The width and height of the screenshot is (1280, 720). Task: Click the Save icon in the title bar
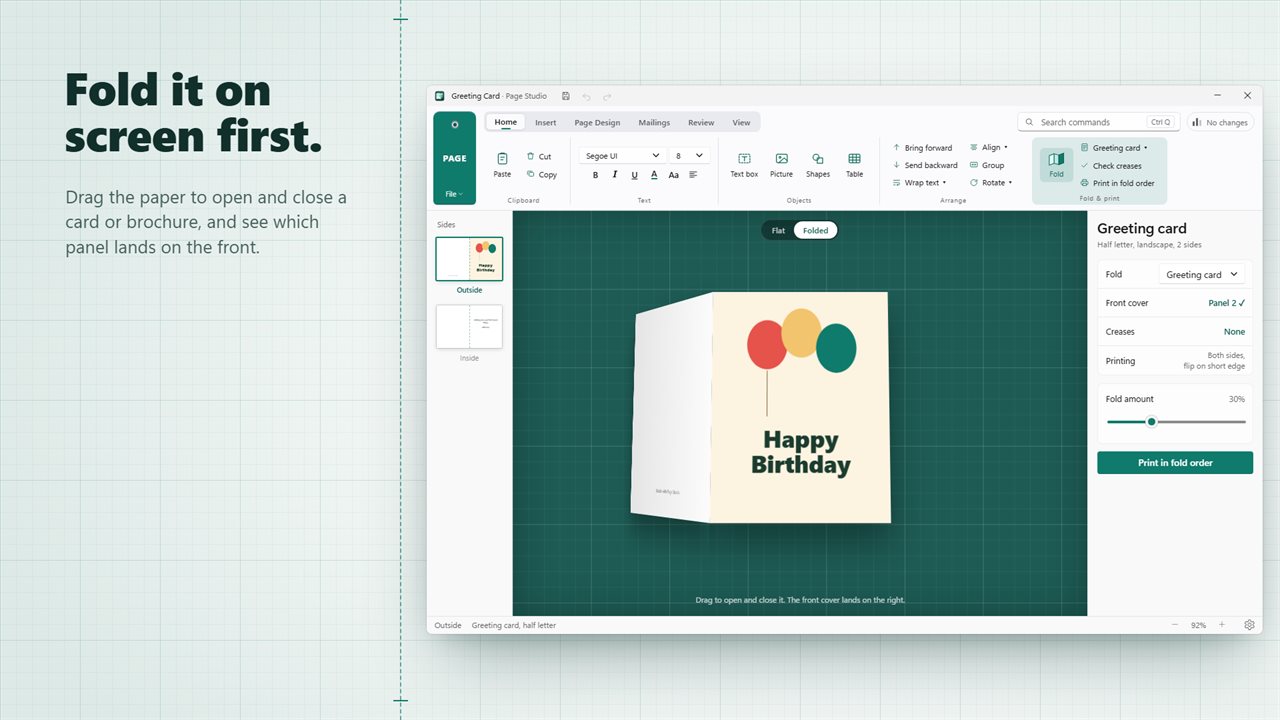(566, 96)
